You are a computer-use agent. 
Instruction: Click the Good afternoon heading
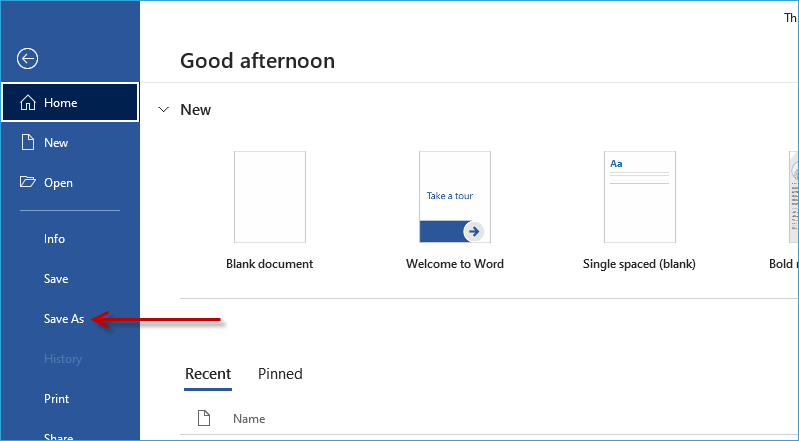pyautogui.click(x=257, y=61)
